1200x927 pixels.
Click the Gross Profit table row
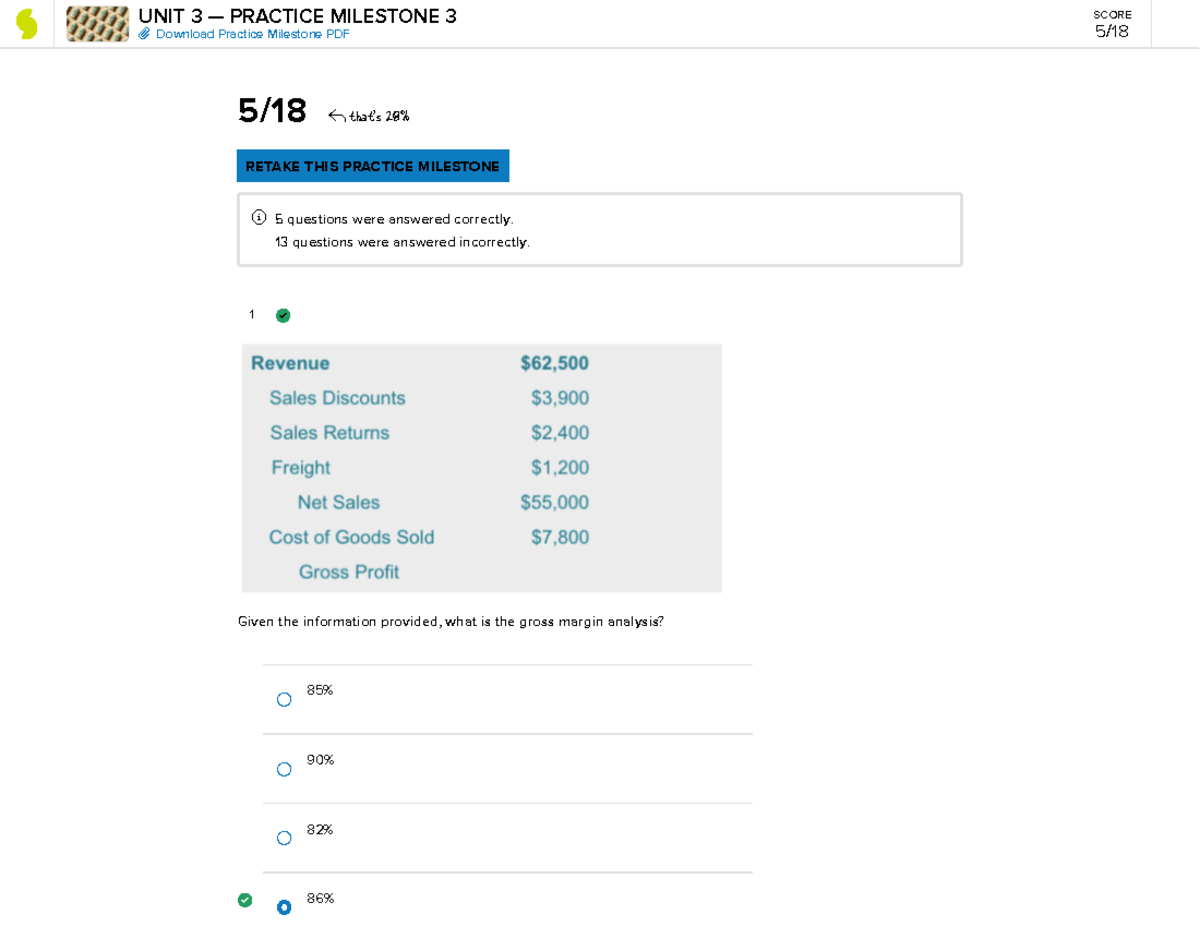tap(349, 572)
